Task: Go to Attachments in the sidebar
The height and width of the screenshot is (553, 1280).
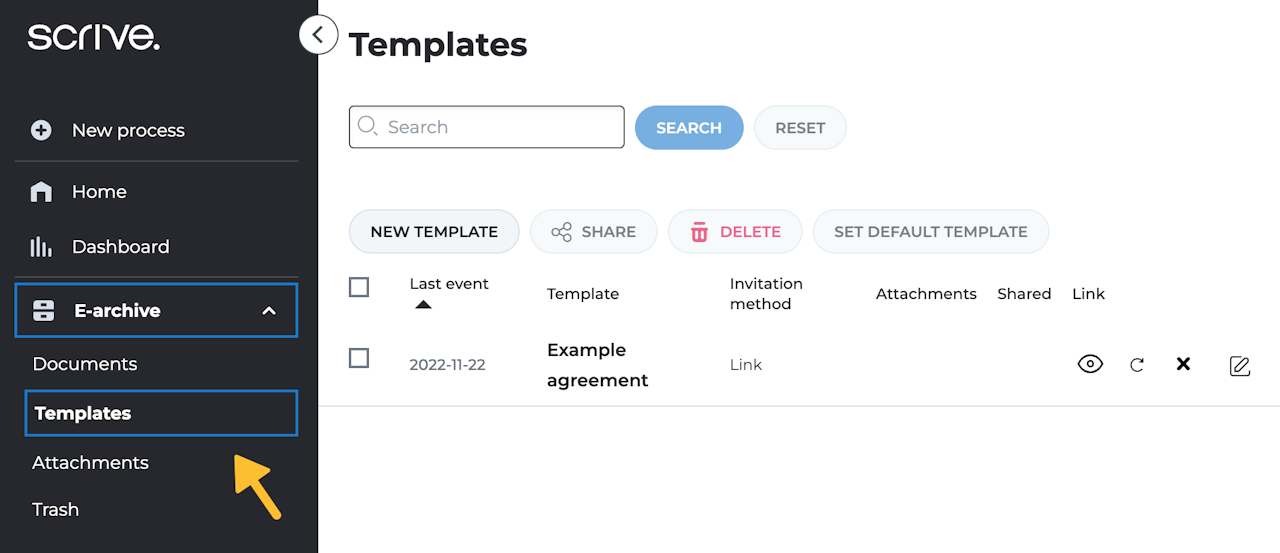Action: 90,463
